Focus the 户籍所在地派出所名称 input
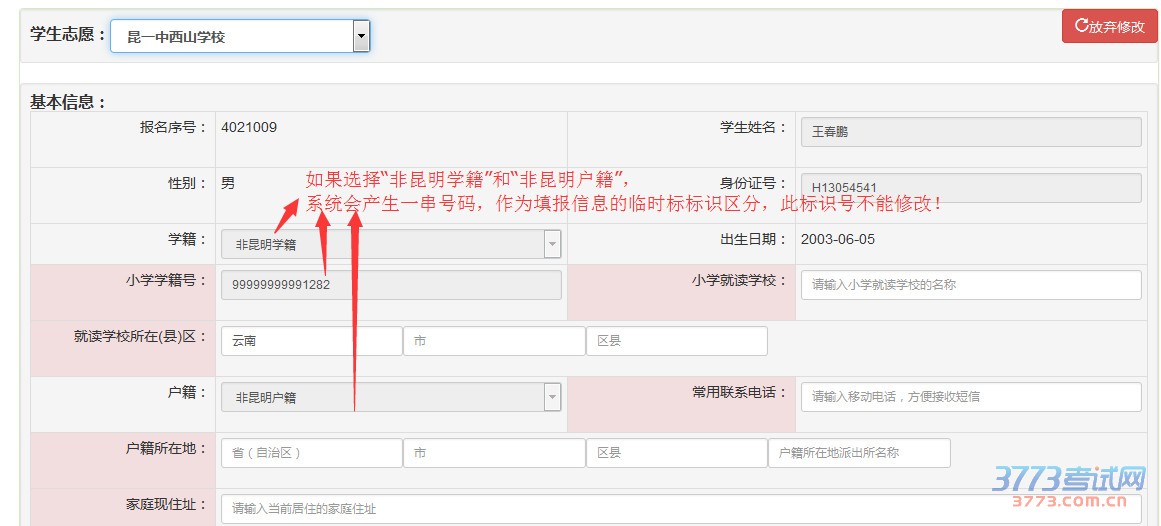The image size is (1161, 526). (859, 453)
